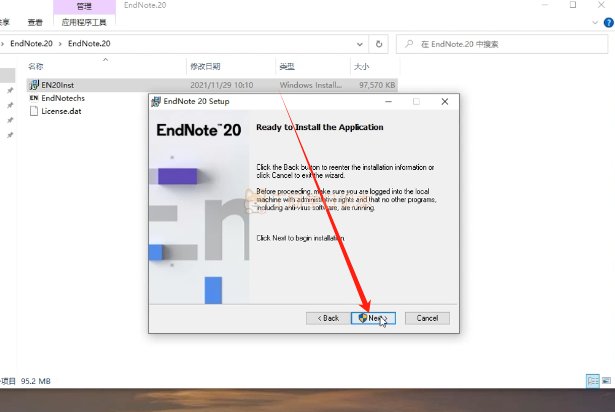Select the License.dat file
Image resolution: width=615 pixels, height=412 pixels.
point(61,111)
